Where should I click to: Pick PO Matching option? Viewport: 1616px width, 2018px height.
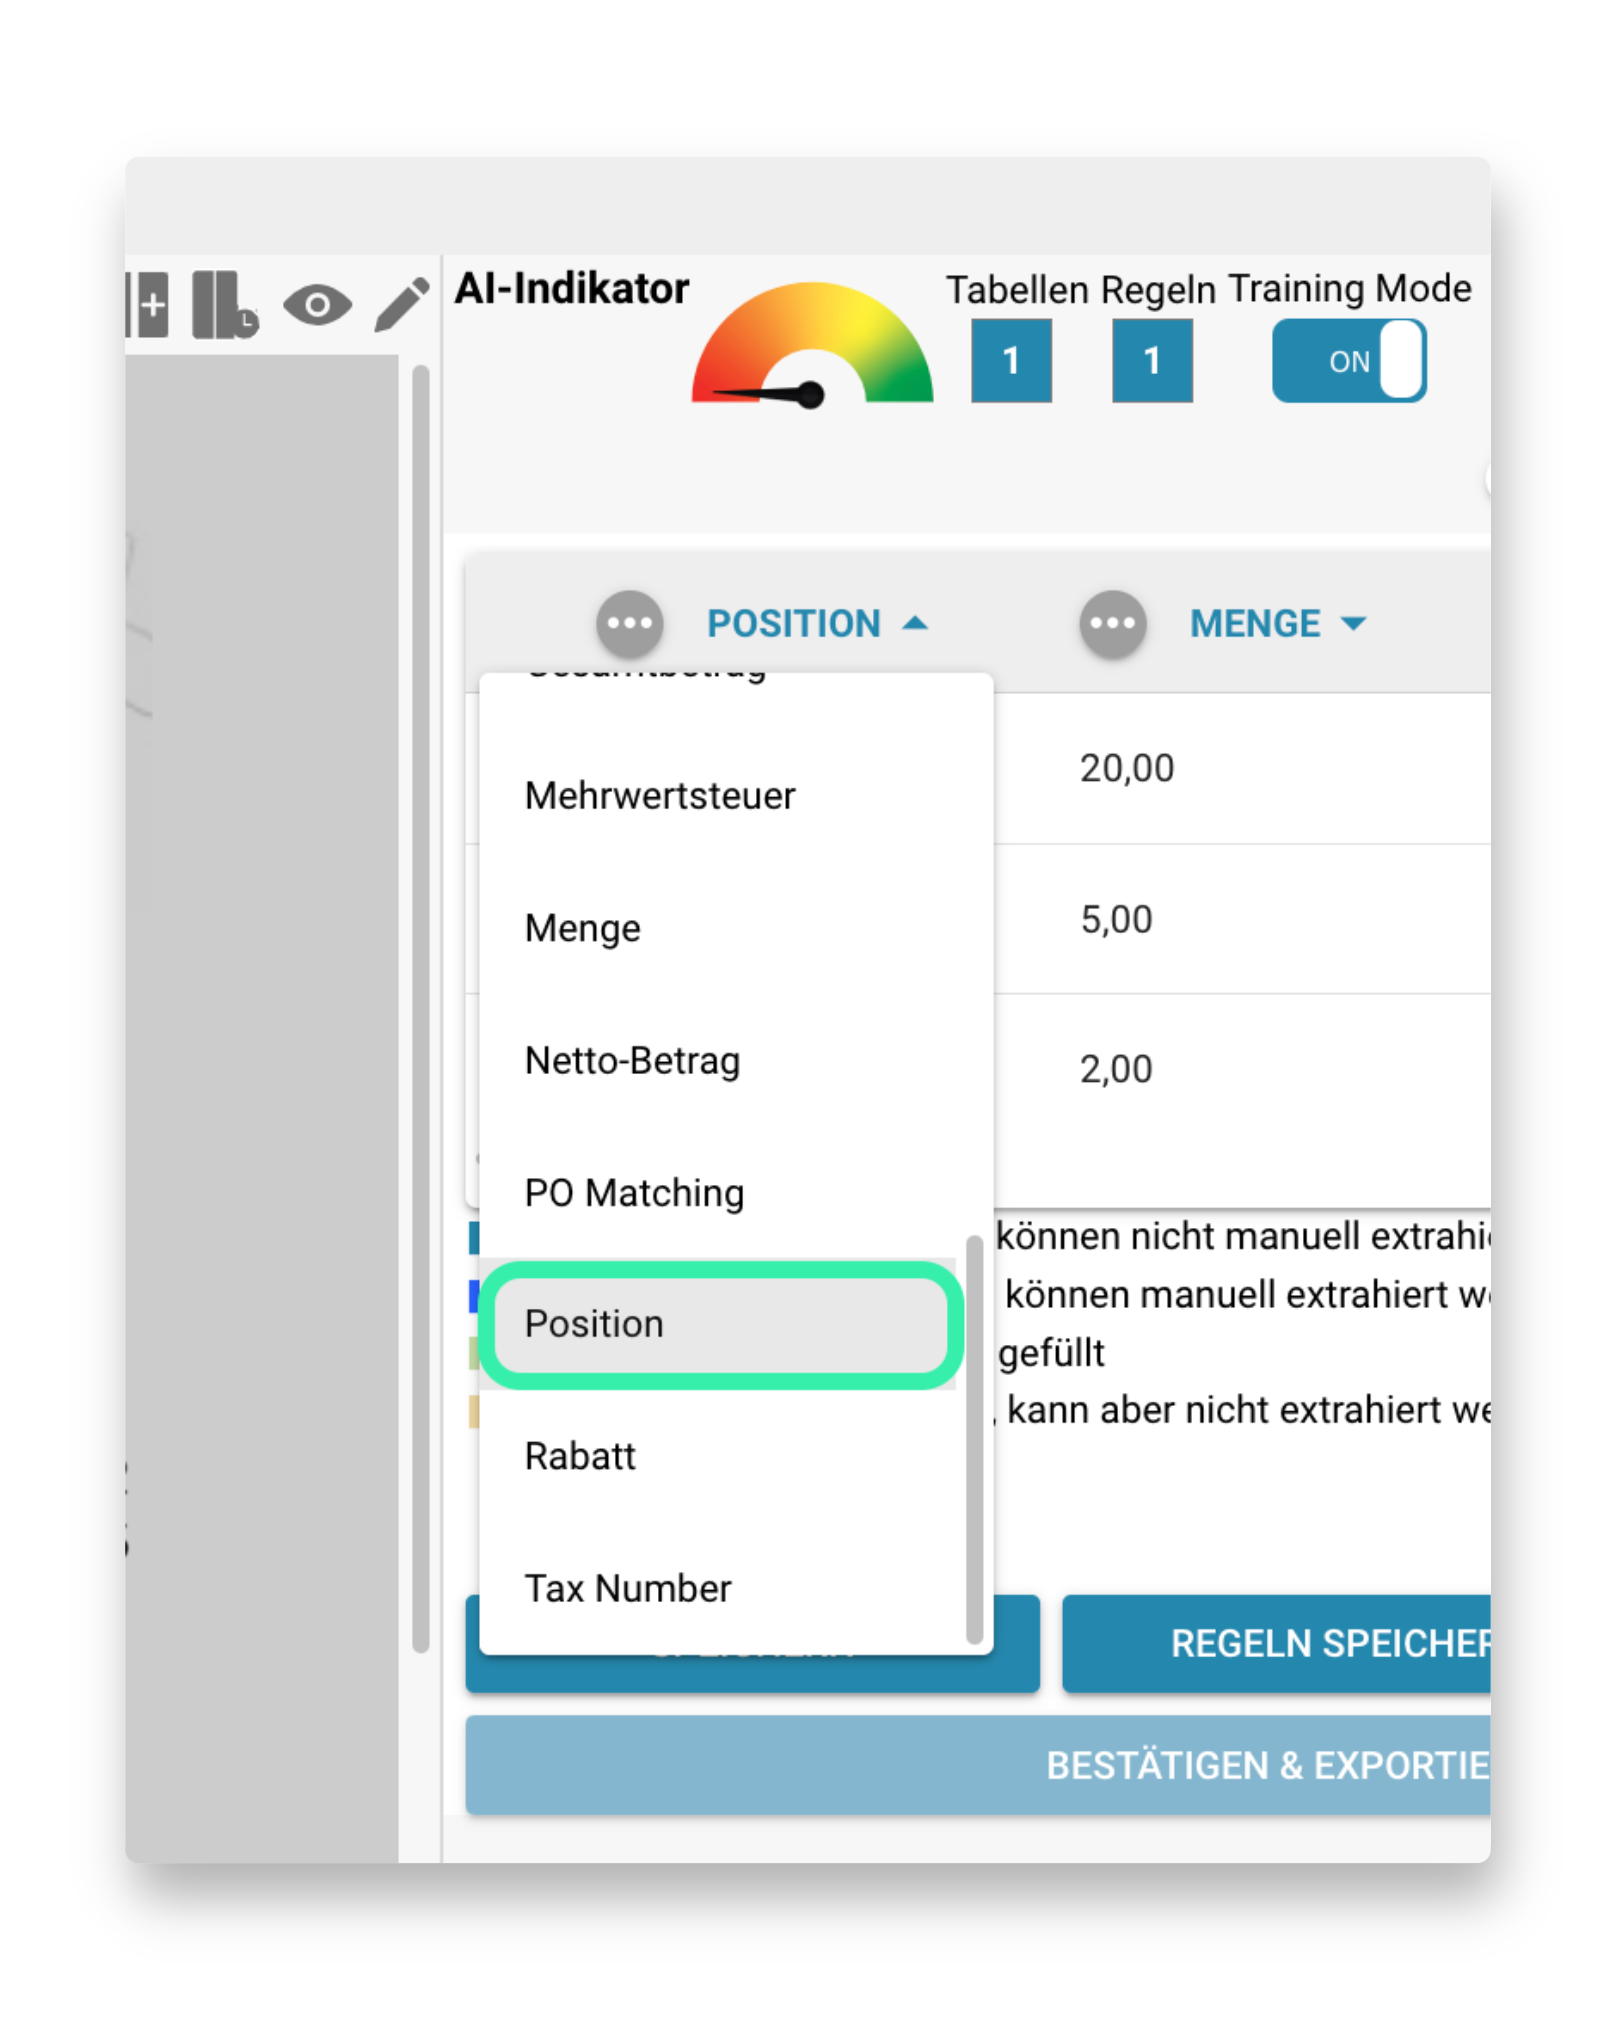tap(634, 1192)
